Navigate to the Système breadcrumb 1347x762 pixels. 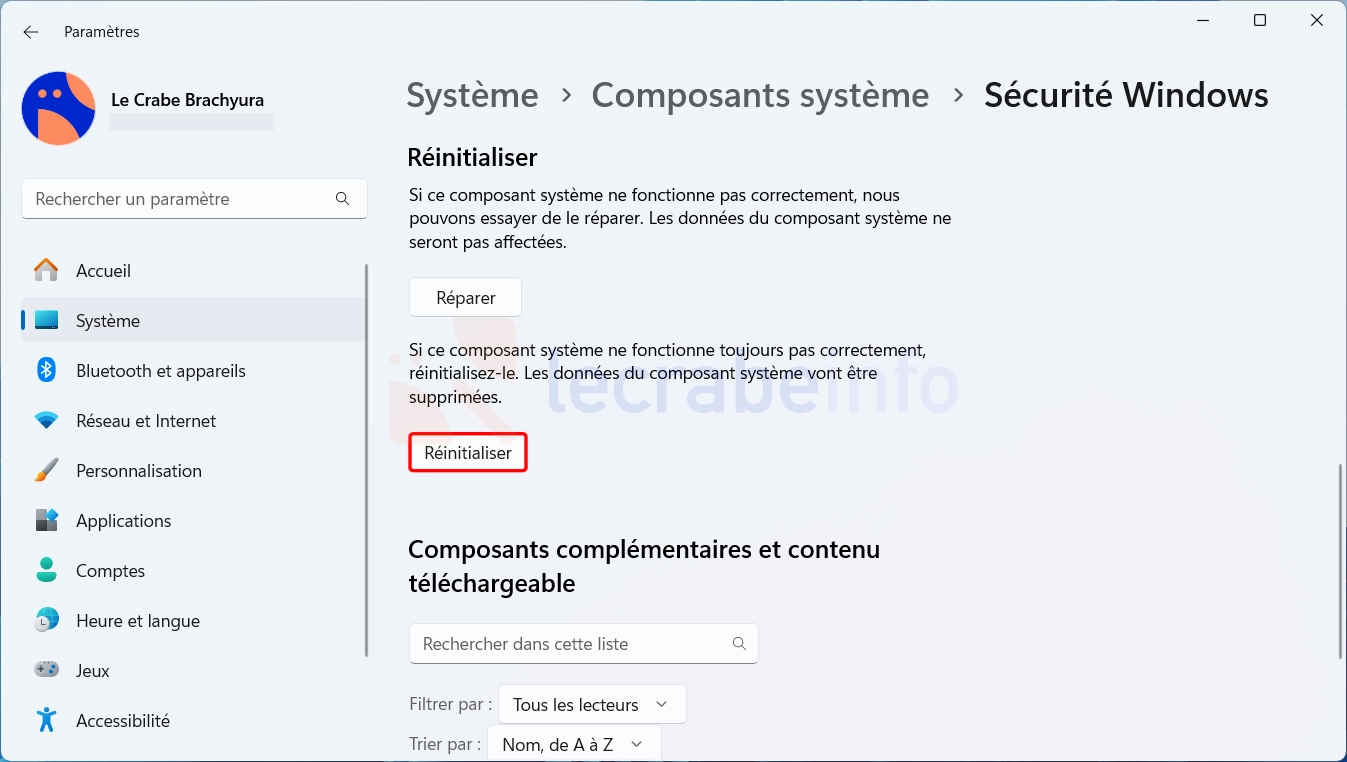(x=472, y=95)
